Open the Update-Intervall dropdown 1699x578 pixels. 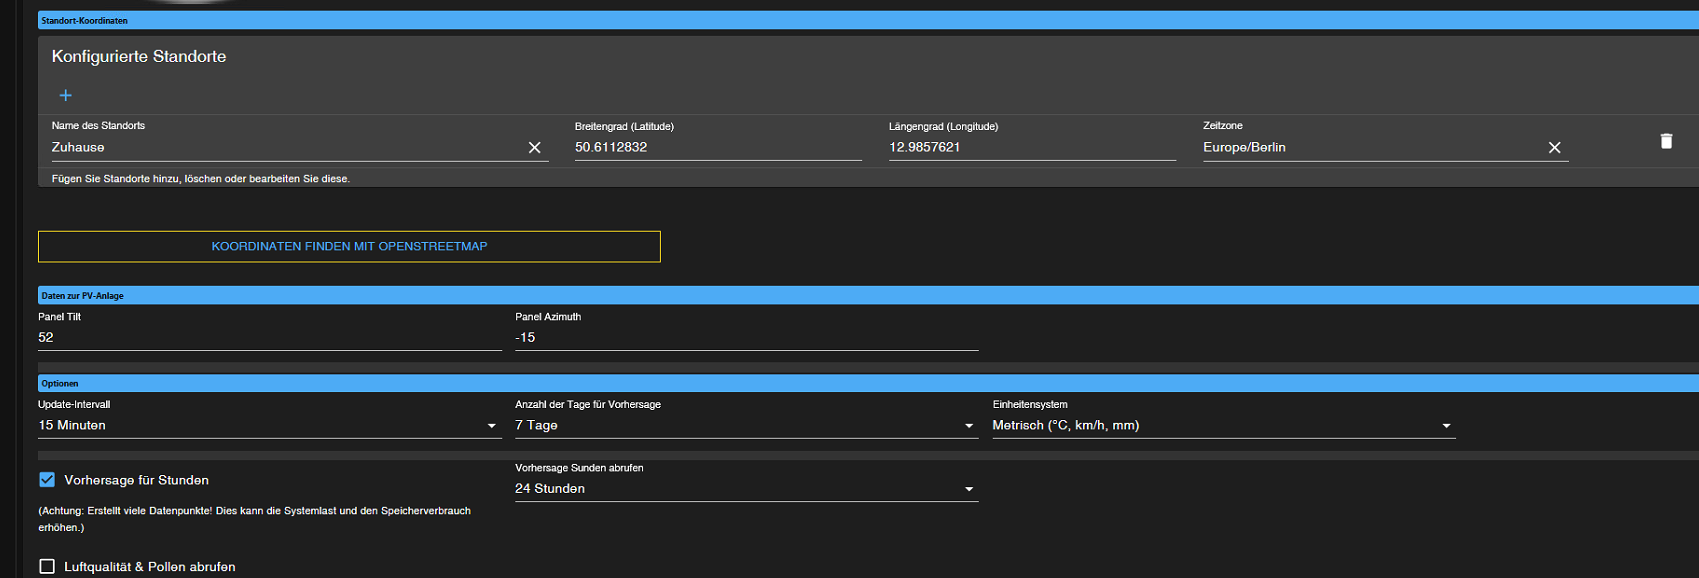[x=268, y=426]
